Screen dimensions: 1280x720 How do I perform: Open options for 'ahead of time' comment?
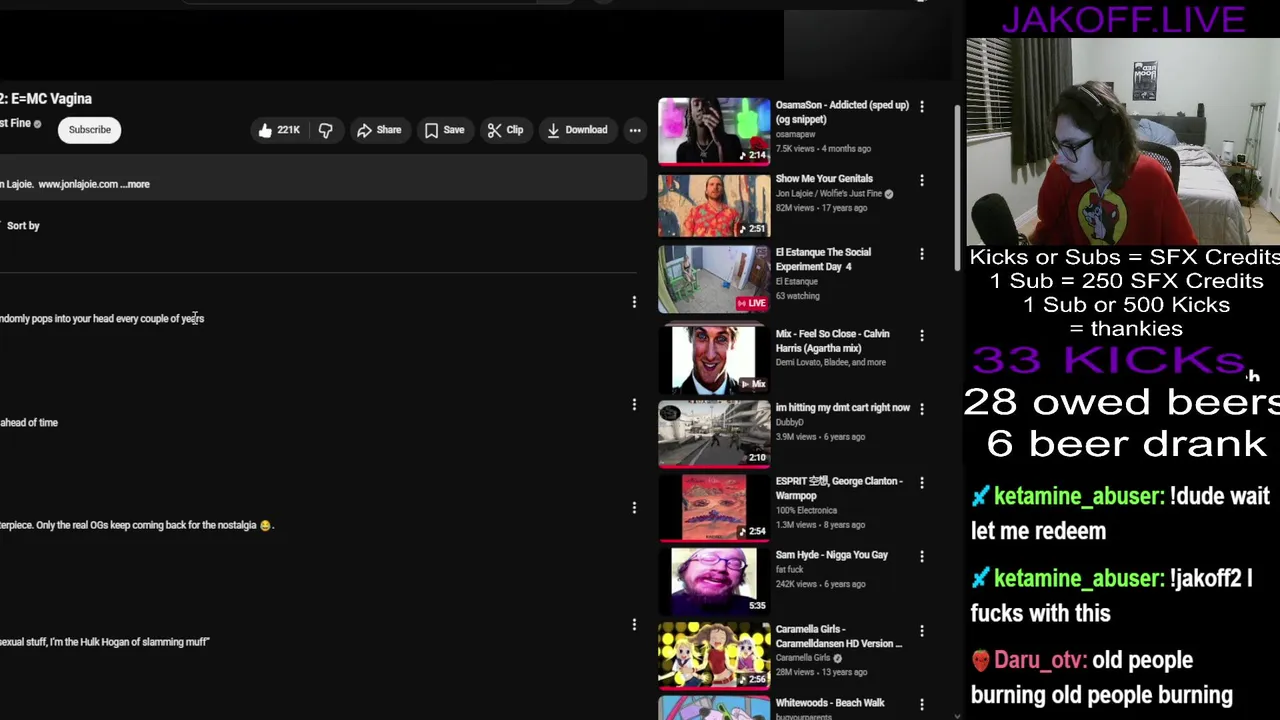(x=634, y=405)
